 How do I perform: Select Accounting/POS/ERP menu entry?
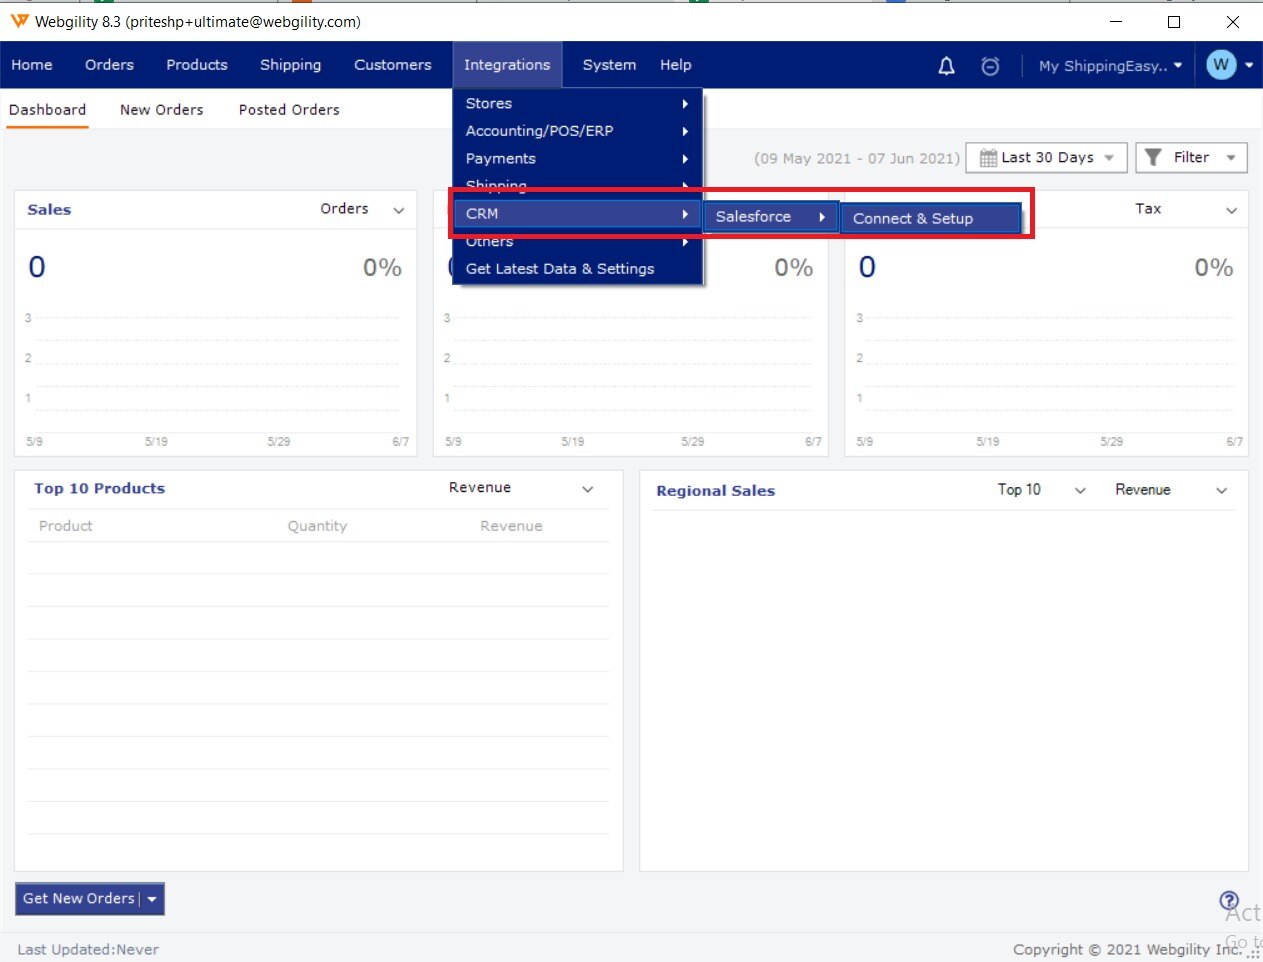click(x=578, y=131)
